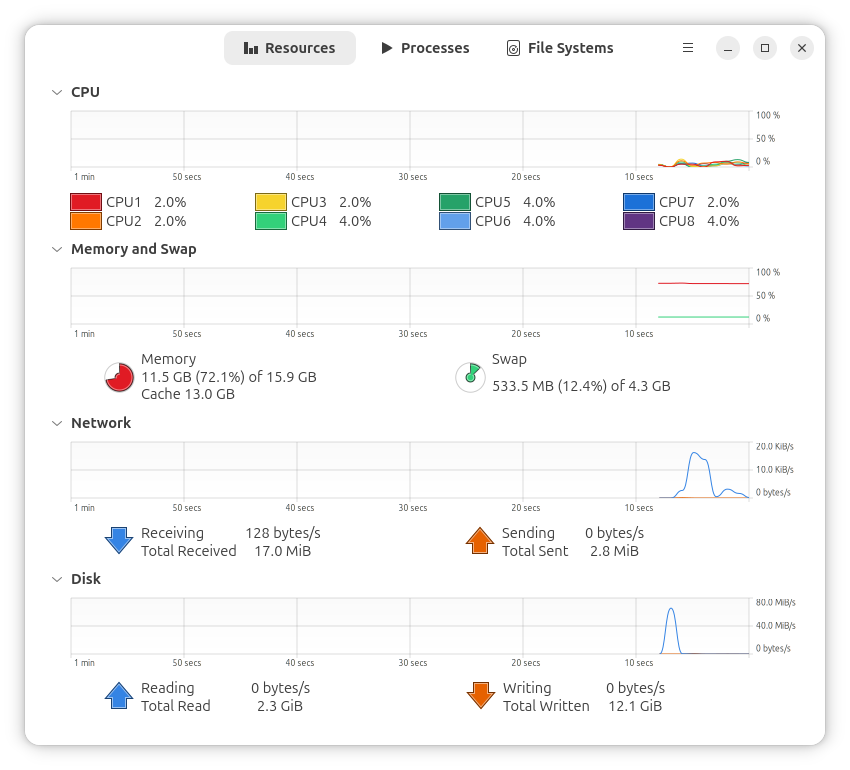Collapse the Memory and Swap section
The width and height of the screenshot is (850, 770).
pos(57,249)
